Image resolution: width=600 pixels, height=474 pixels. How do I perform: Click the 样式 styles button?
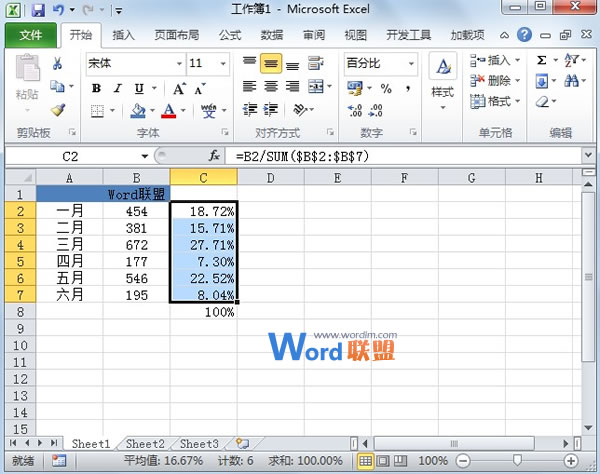tap(443, 78)
